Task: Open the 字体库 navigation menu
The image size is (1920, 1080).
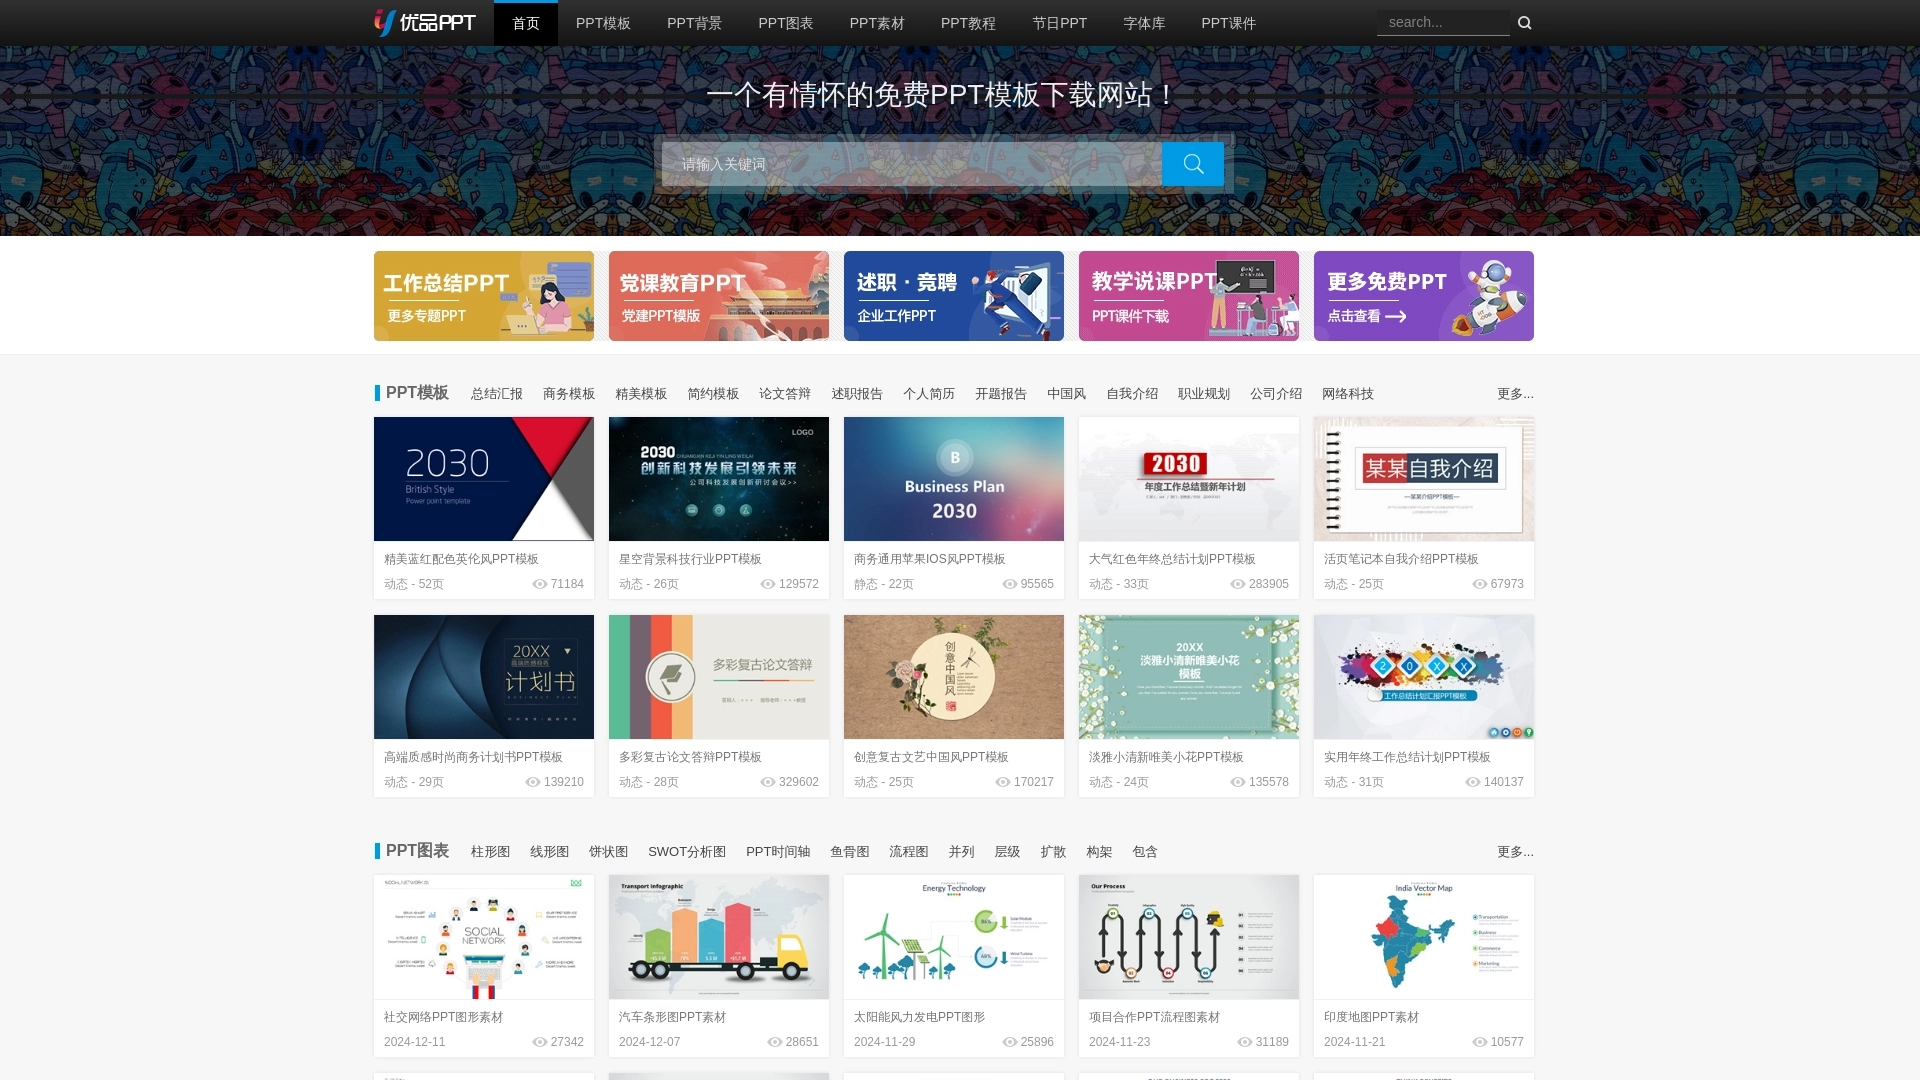Action: coord(1144,23)
